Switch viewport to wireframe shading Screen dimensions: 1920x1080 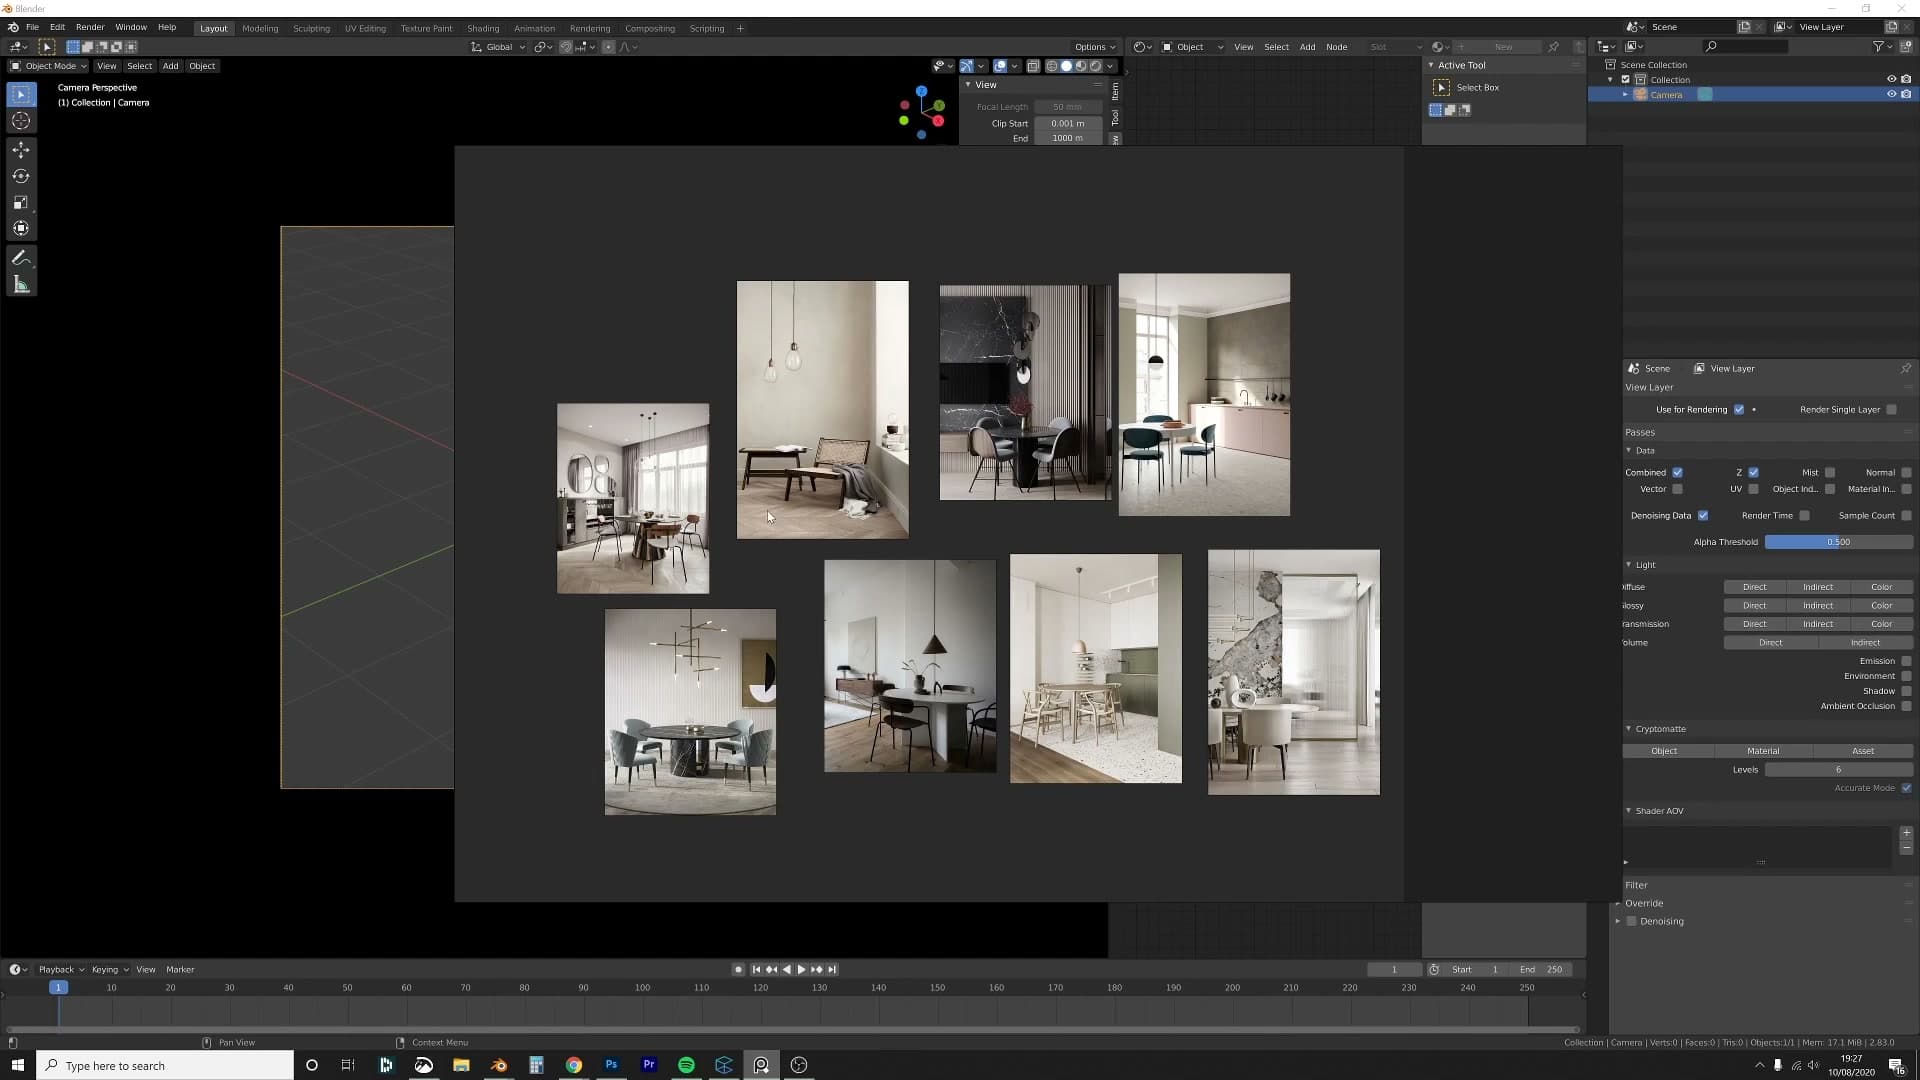(1051, 66)
